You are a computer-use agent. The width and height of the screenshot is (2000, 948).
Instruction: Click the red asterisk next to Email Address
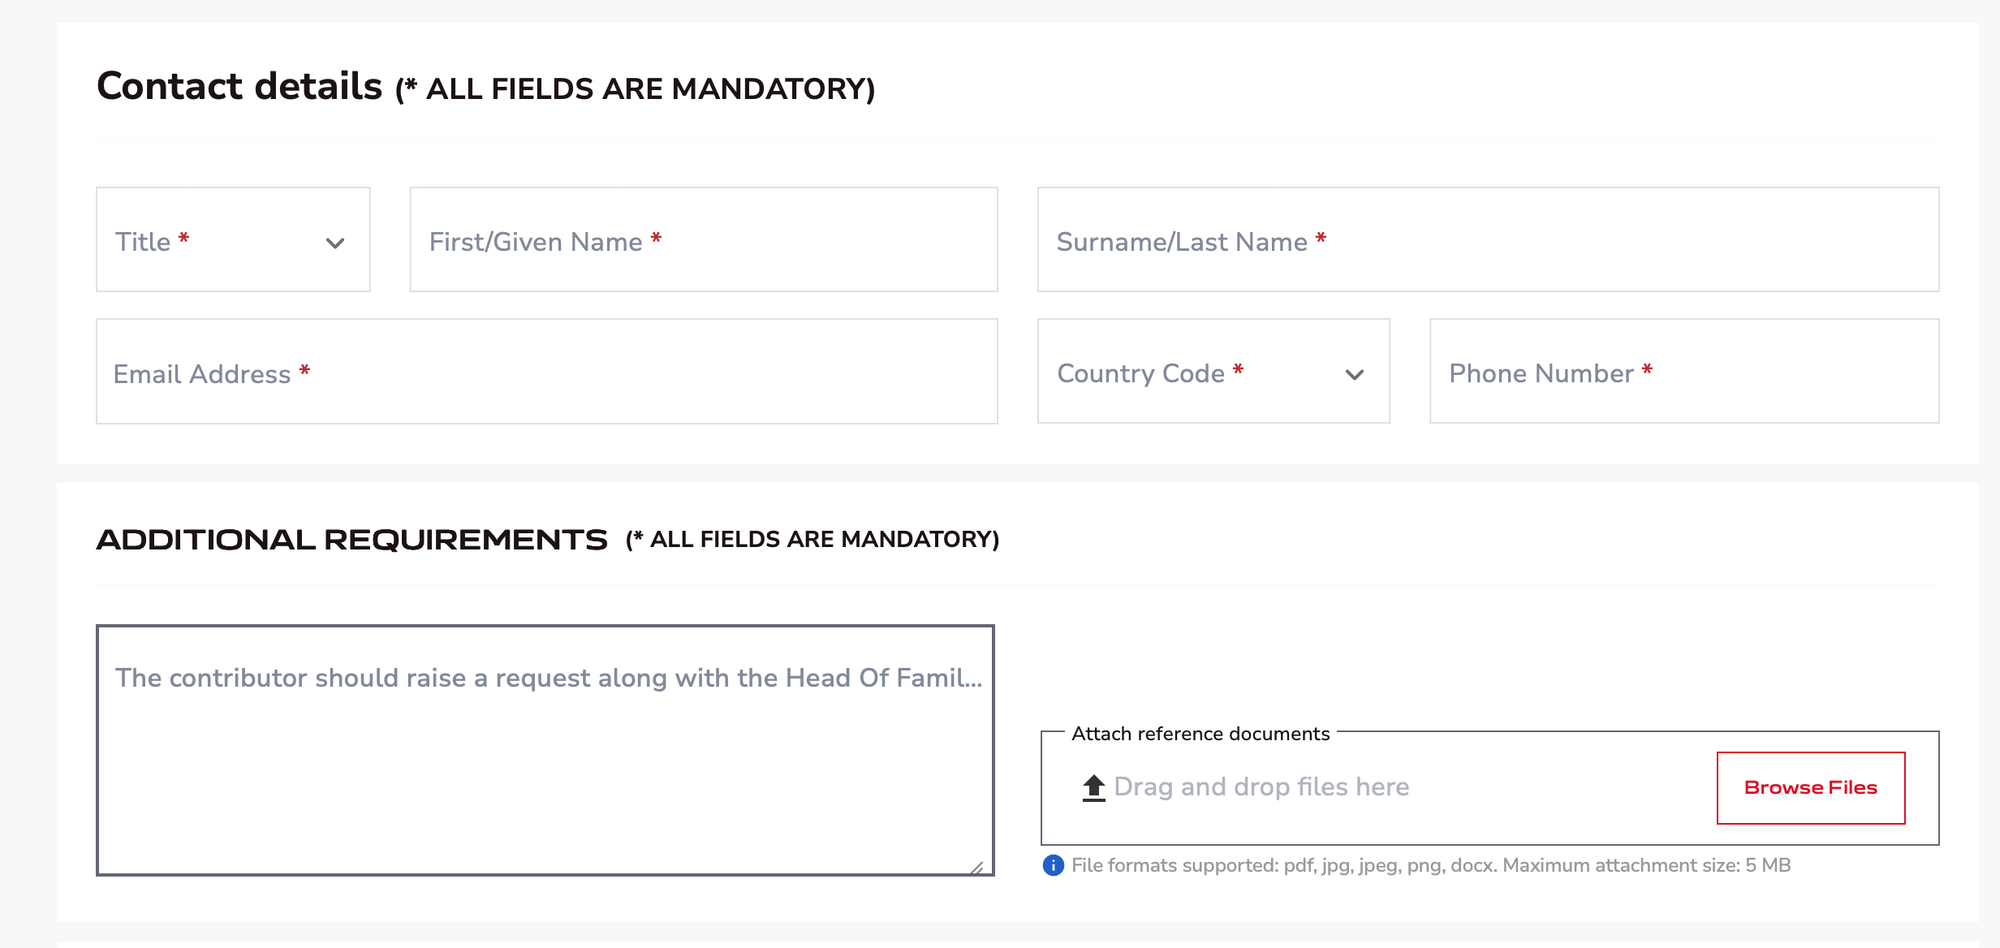tap(305, 370)
